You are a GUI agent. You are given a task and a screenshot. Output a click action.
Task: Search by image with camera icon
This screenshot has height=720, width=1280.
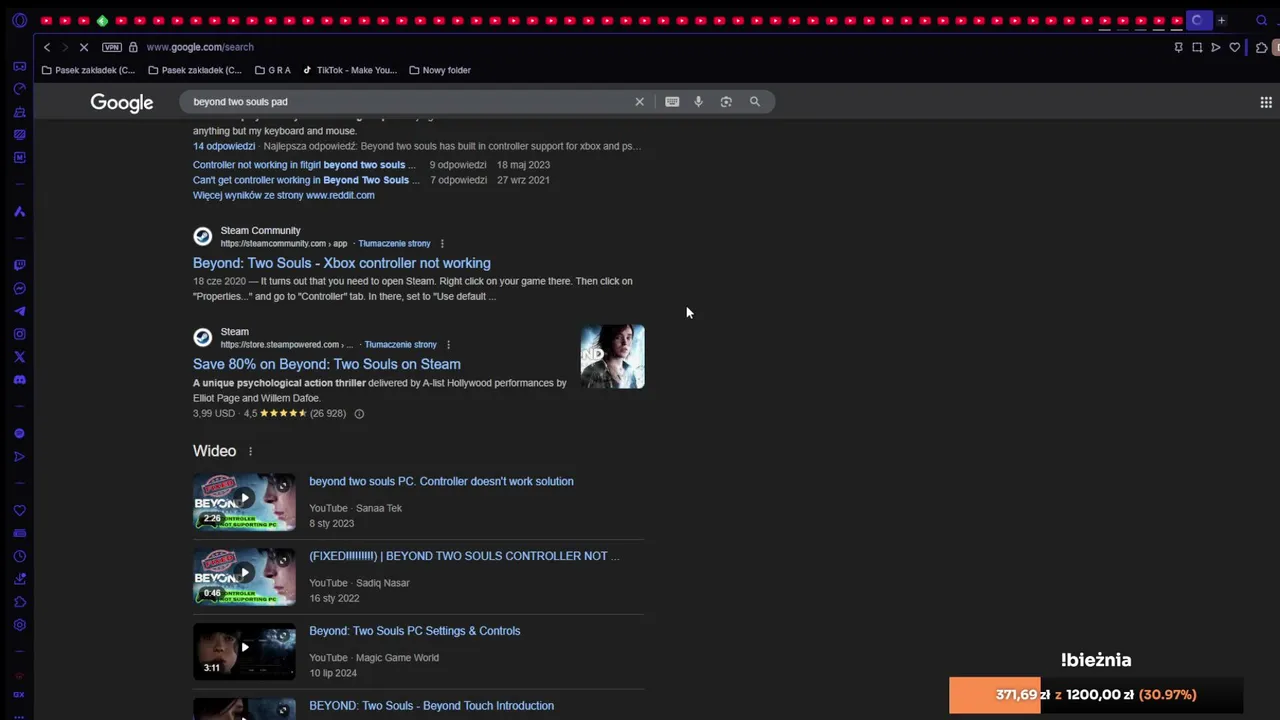[x=726, y=101]
